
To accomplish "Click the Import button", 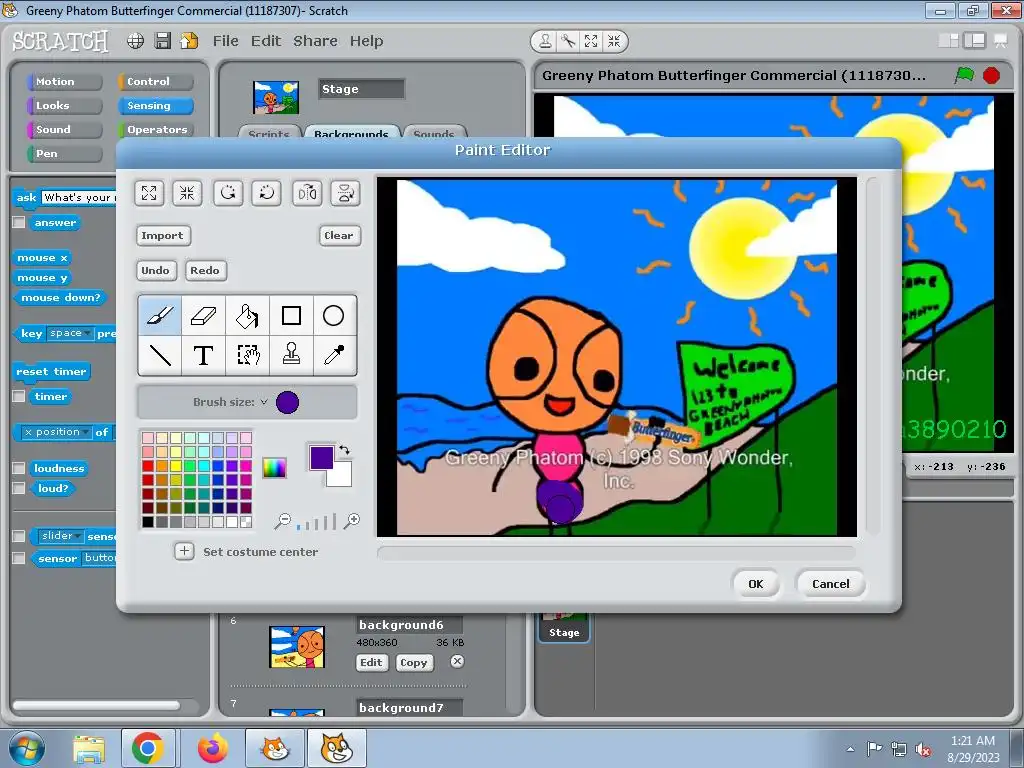I will coord(163,235).
